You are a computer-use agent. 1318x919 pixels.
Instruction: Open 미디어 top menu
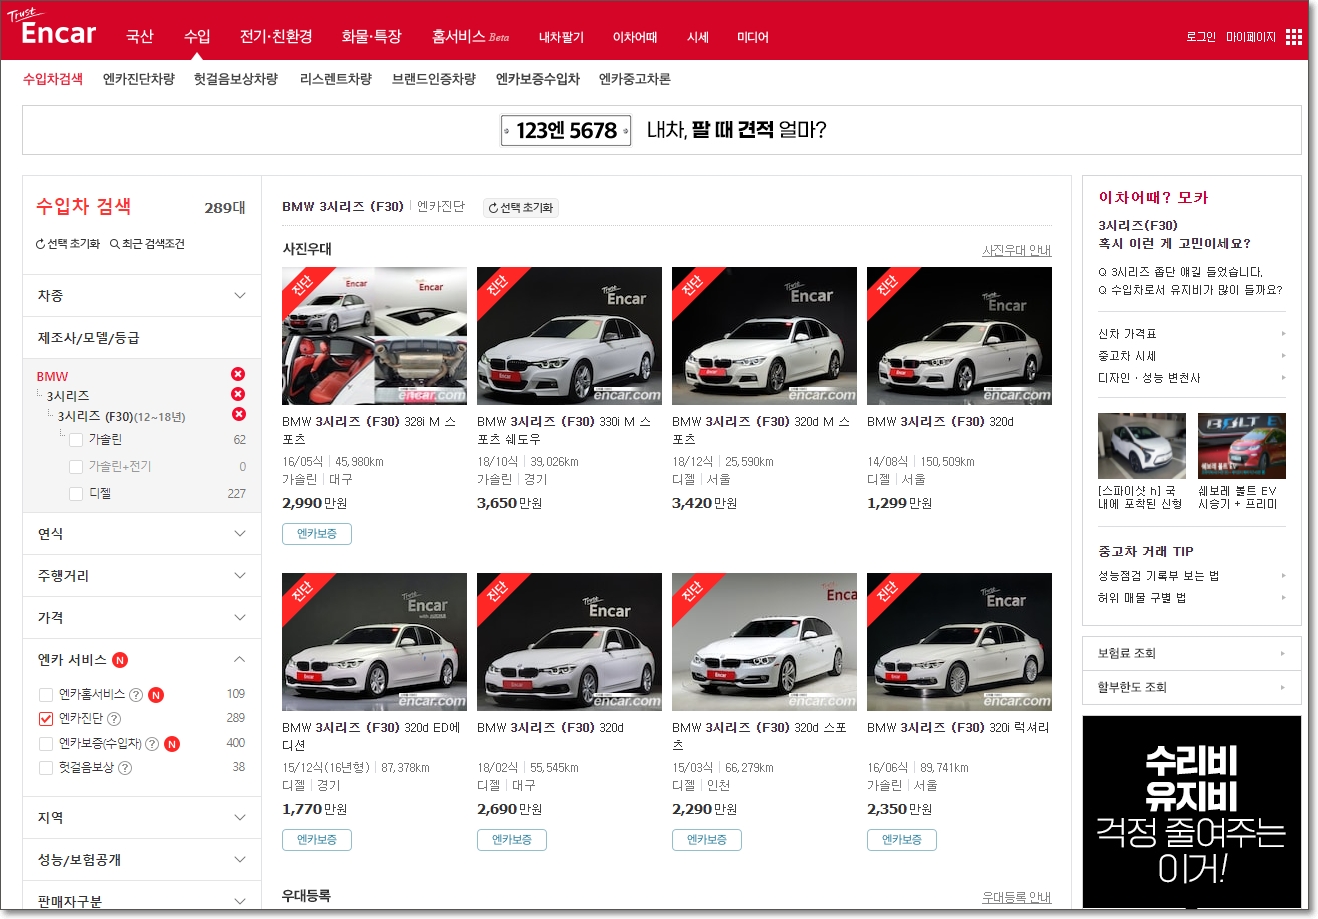(x=753, y=37)
